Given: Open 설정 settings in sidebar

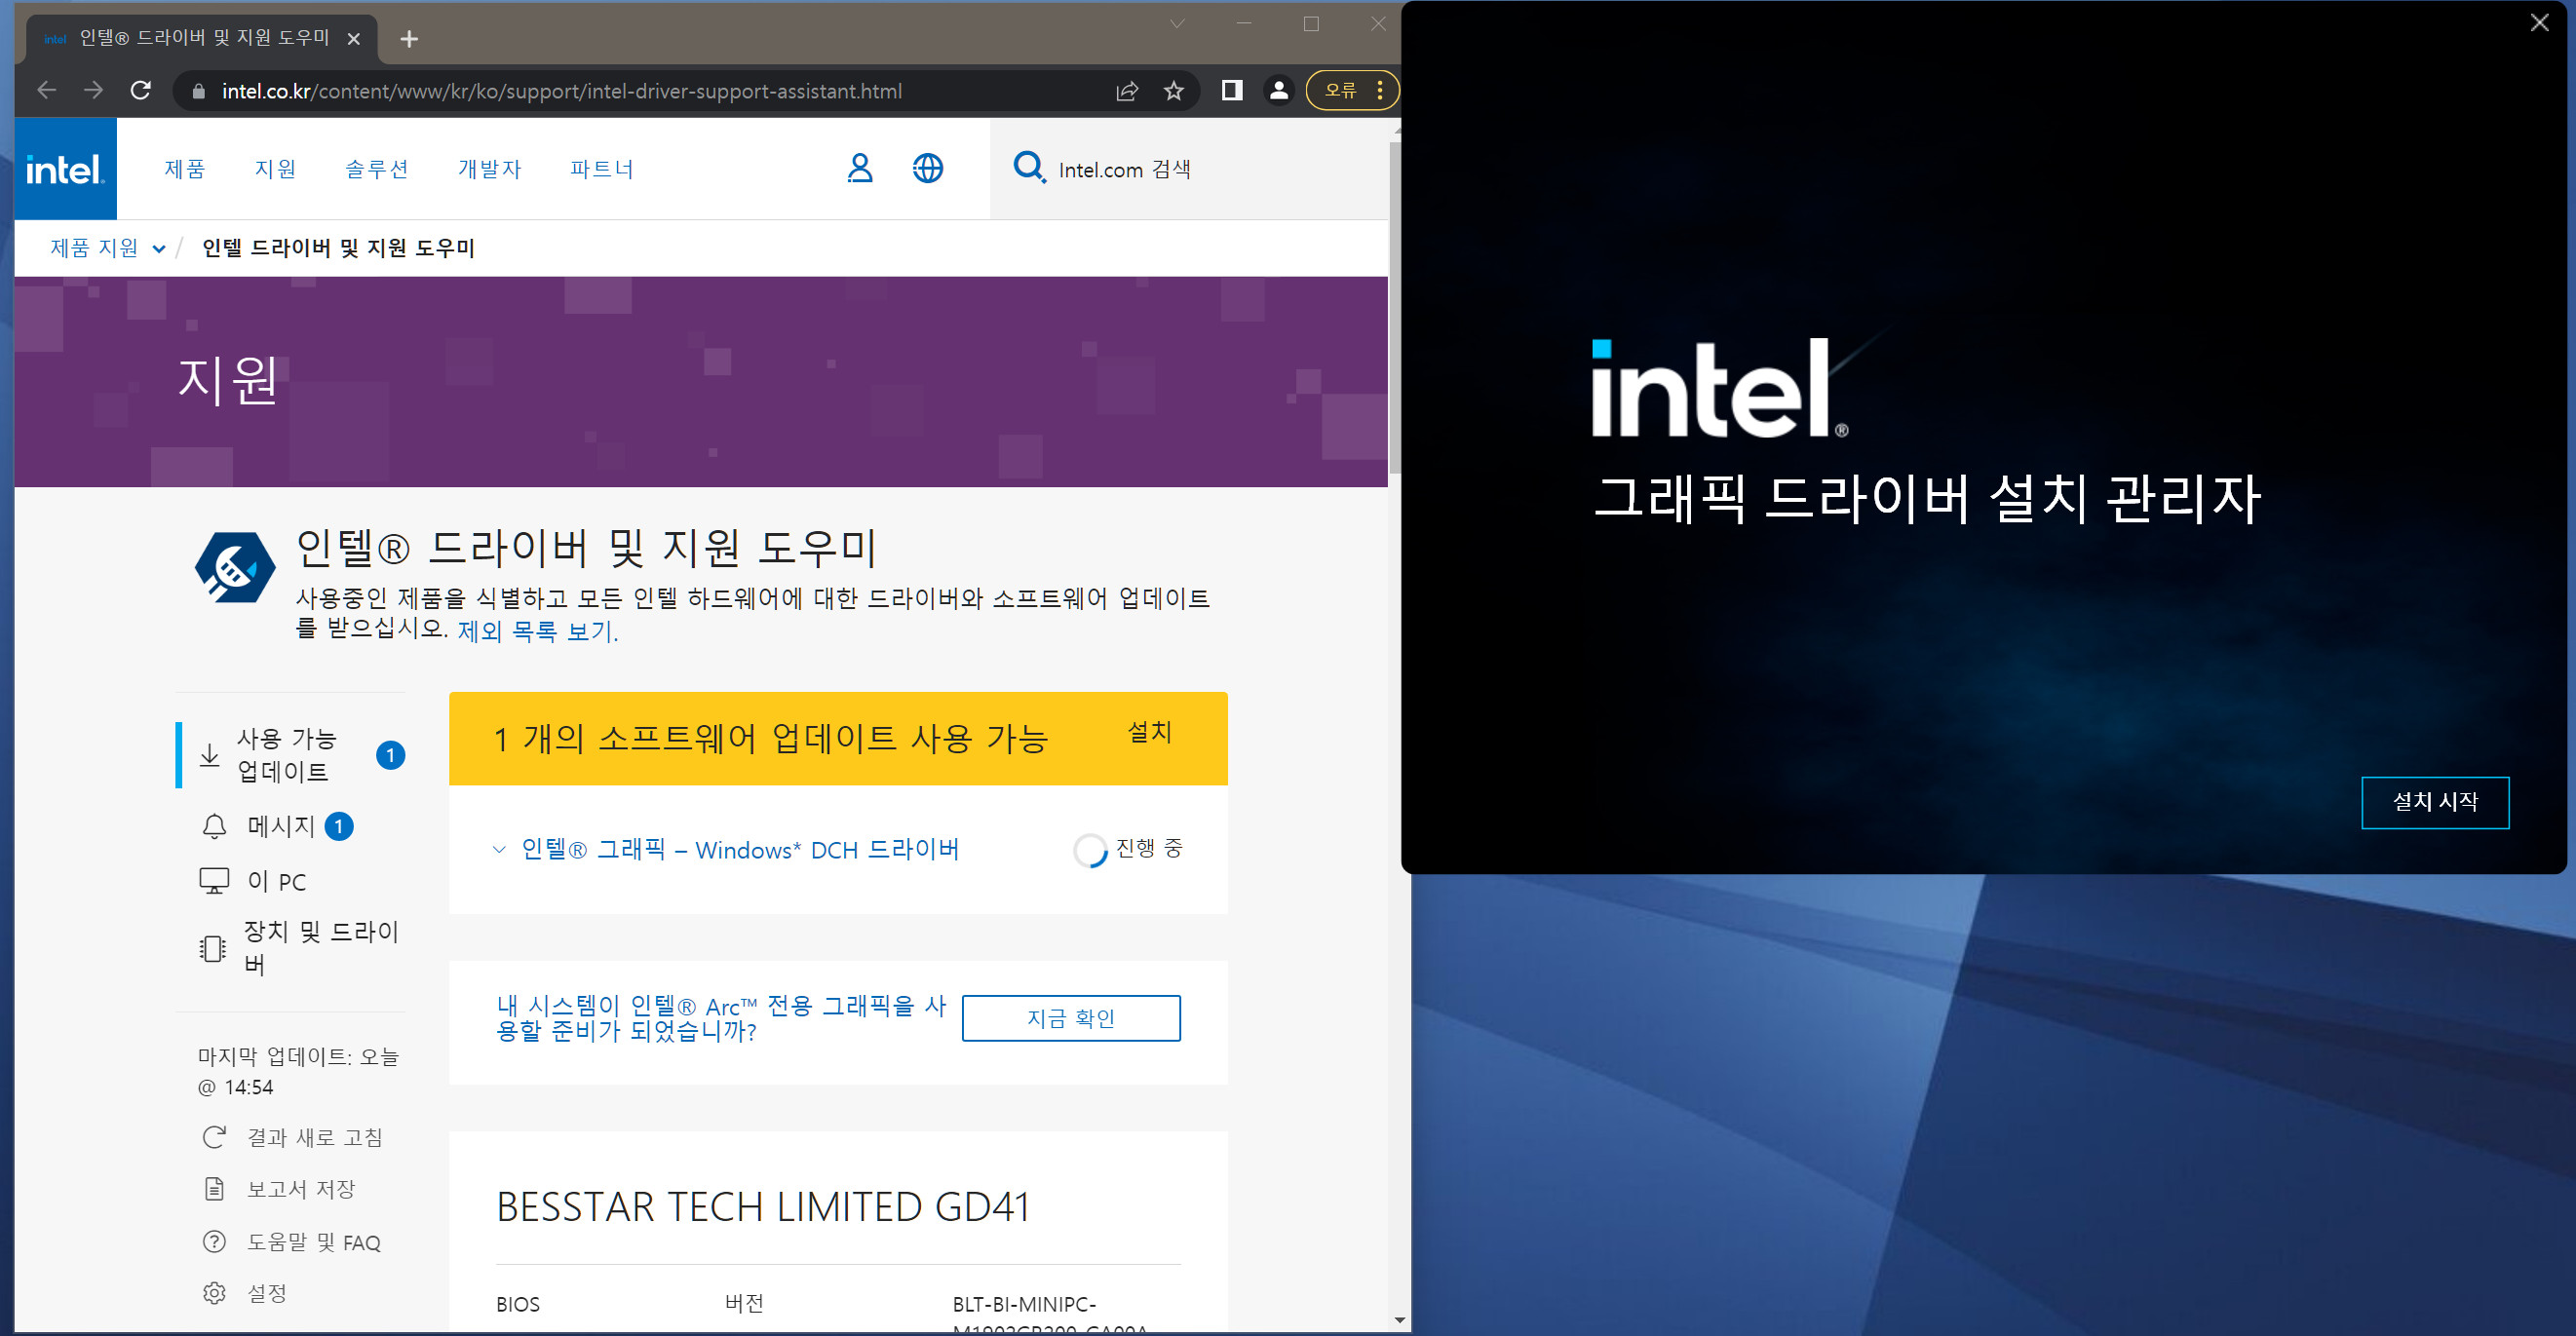Looking at the screenshot, I should (x=246, y=1293).
